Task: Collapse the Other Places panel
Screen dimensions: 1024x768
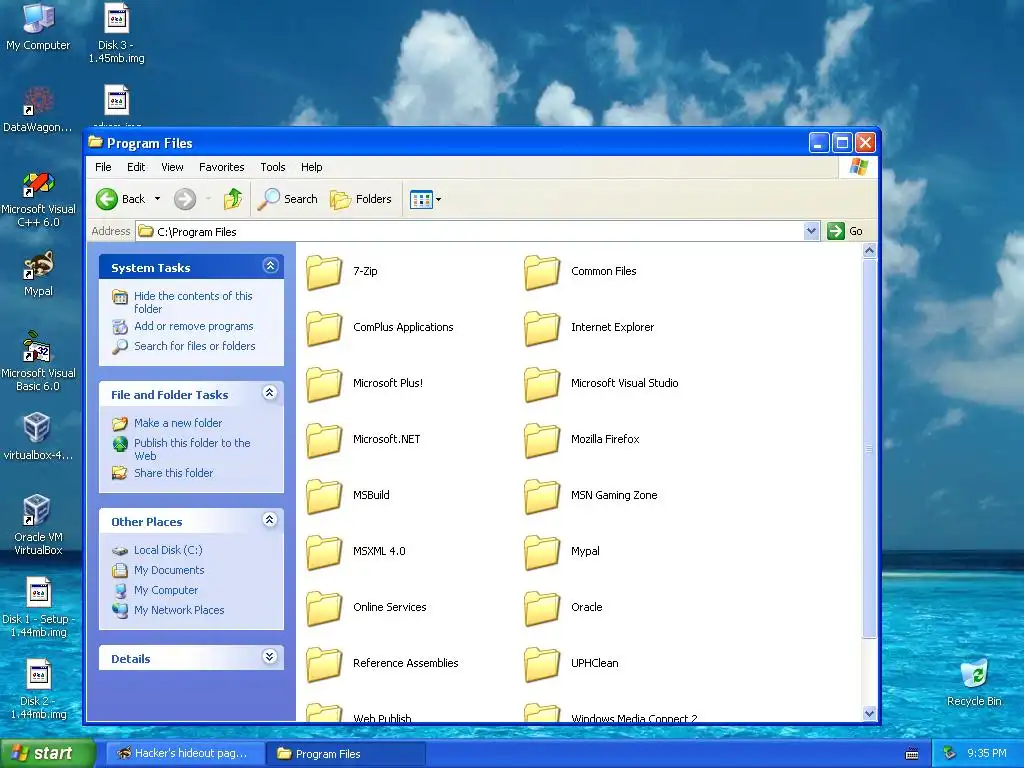Action: (x=270, y=520)
